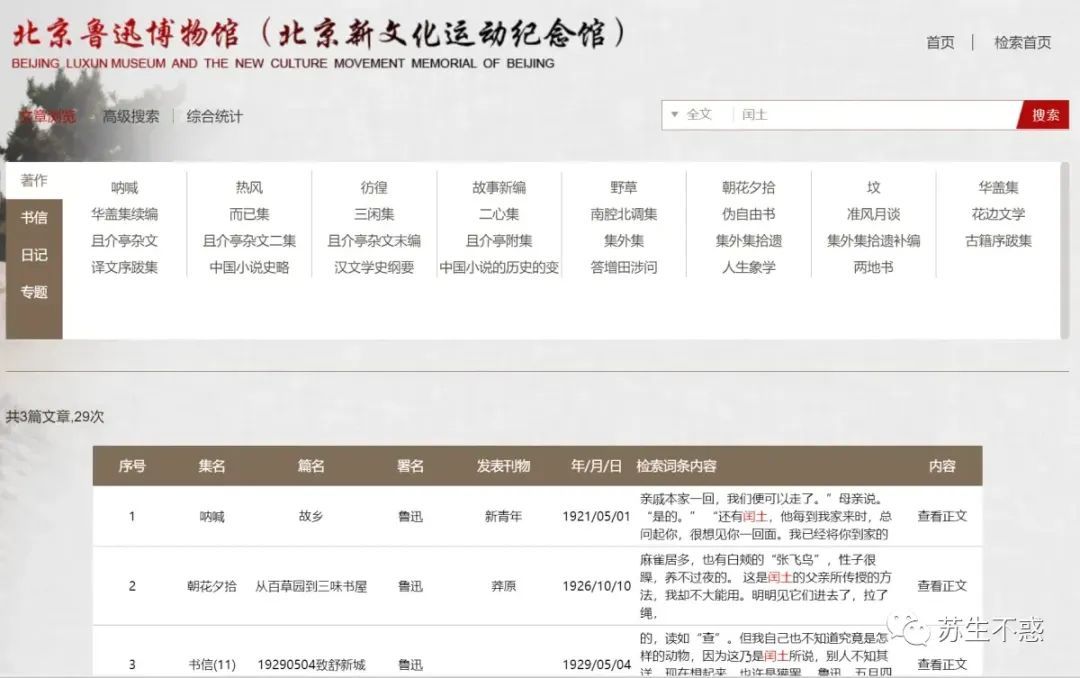
Task: Open 古籍序跋集 collection
Action: pyautogui.click(x=998, y=241)
